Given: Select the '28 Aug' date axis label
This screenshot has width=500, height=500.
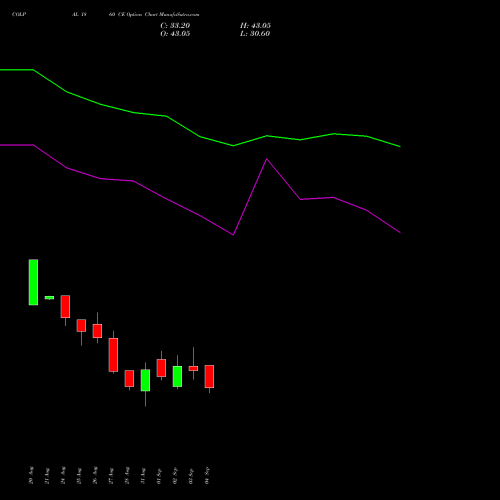Looking at the screenshot, I should click(x=127, y=475).
